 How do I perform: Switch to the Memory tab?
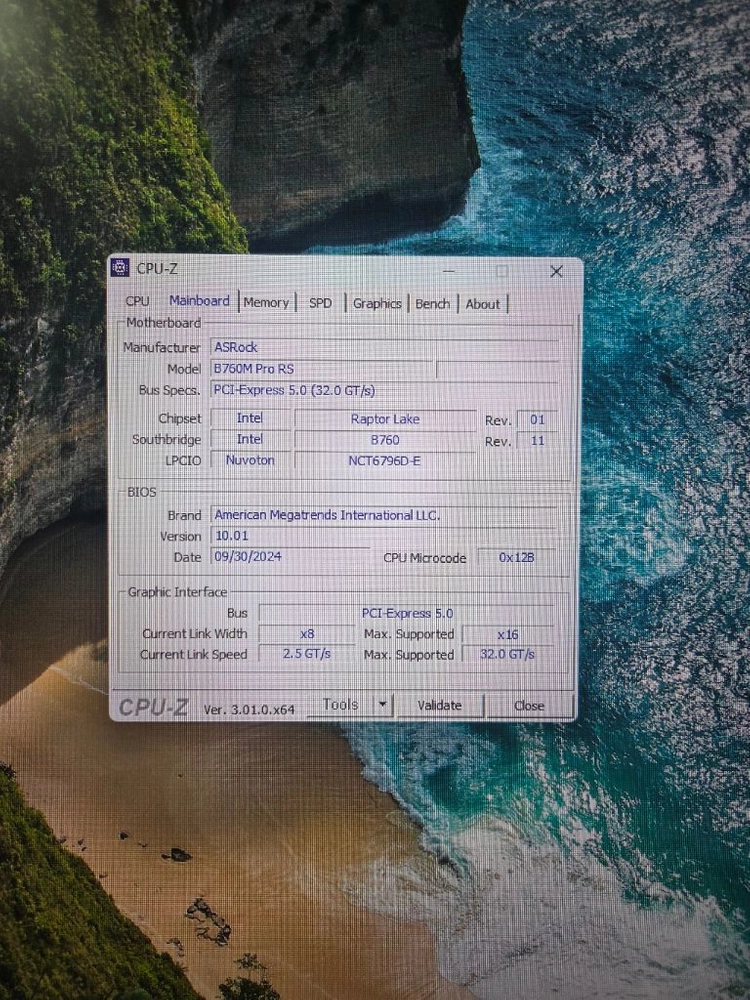pyautogui.click(x=266, y=302)
